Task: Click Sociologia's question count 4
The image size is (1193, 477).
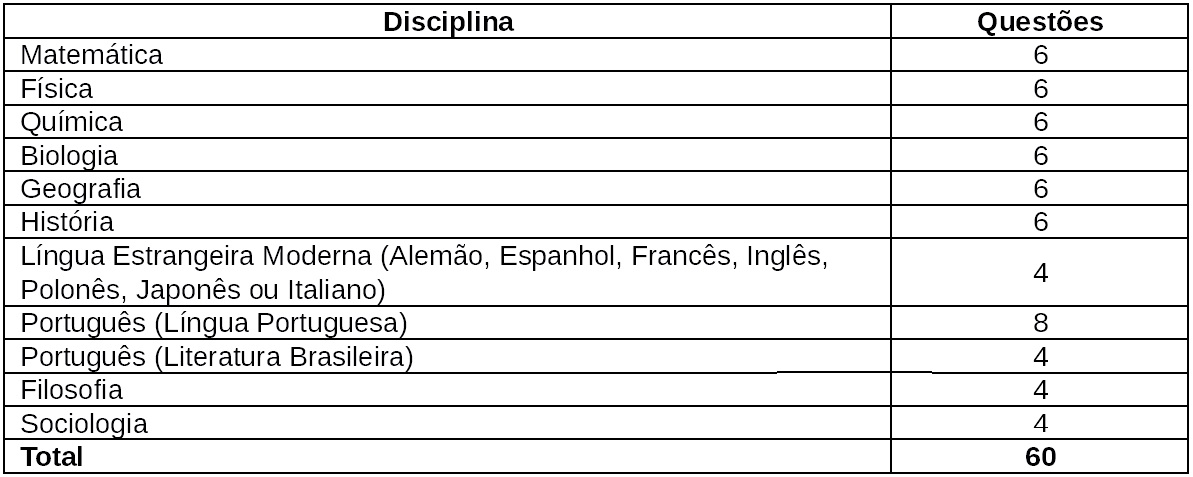Action: click(x=1041, y=423)
